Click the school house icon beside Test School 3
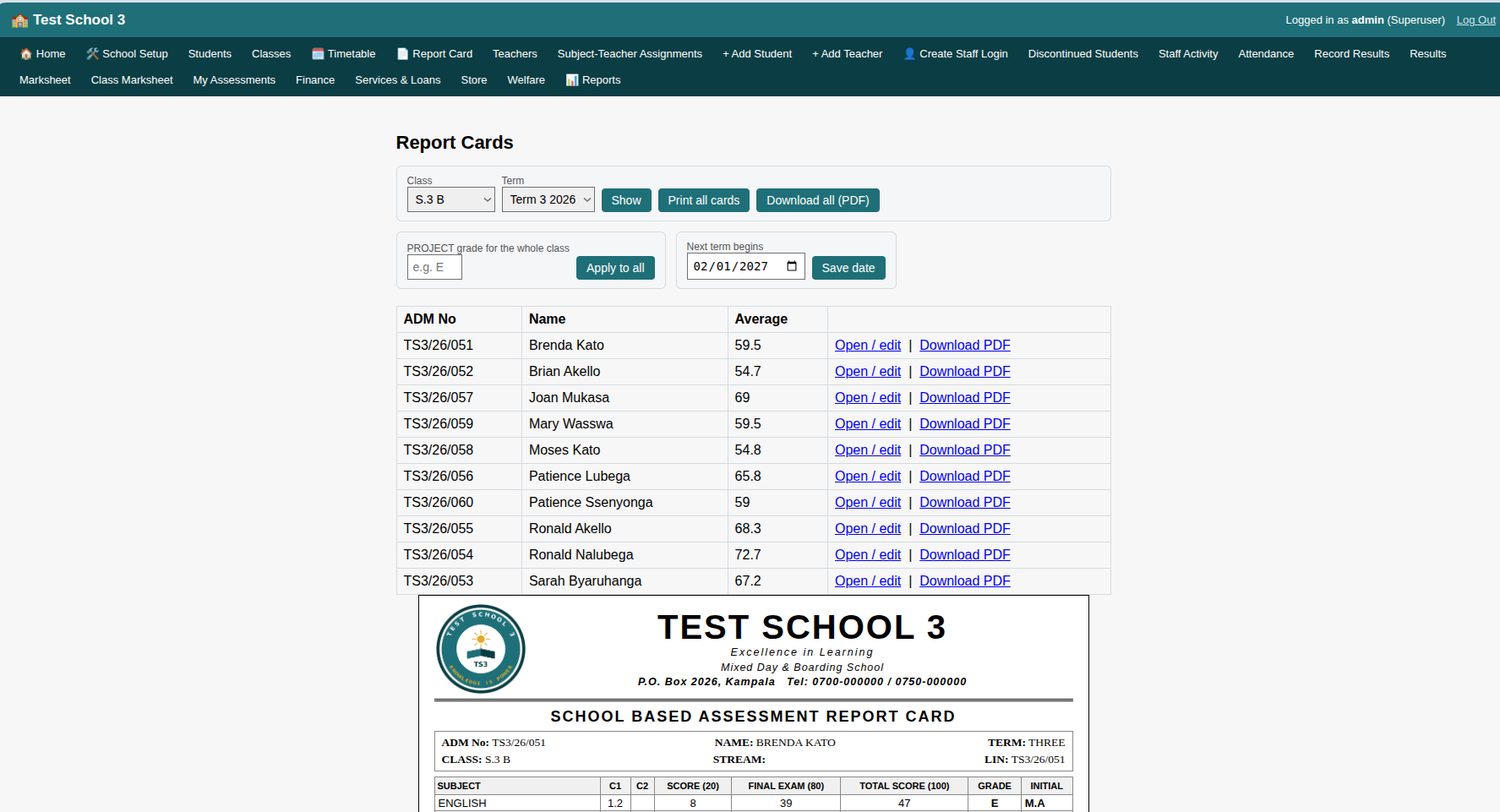Screen dimensions: 1500x812 tap(19, 20)
